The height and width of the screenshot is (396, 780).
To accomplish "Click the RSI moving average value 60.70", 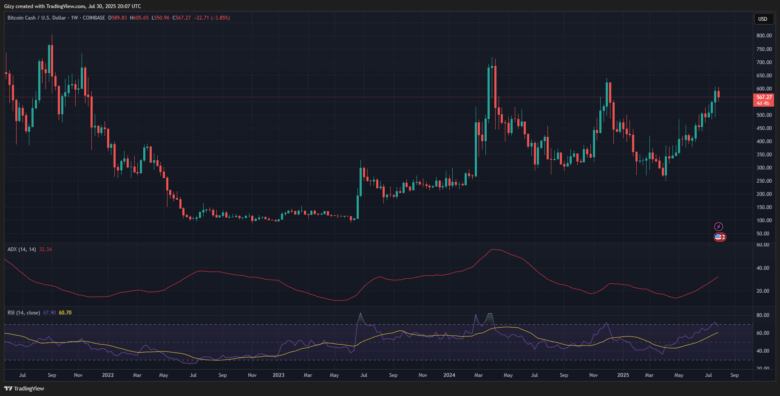I will 65,312.
